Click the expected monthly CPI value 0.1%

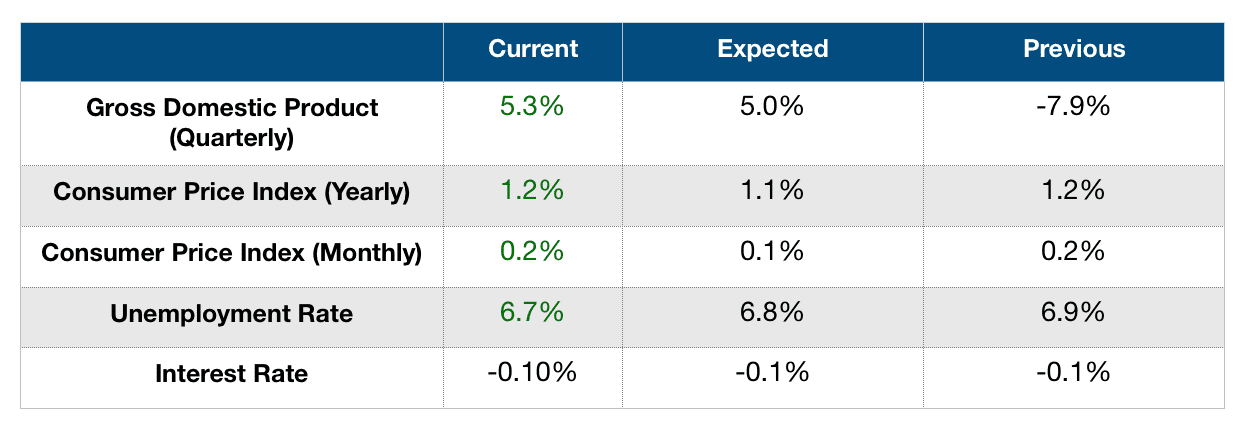tap(773, 252)
